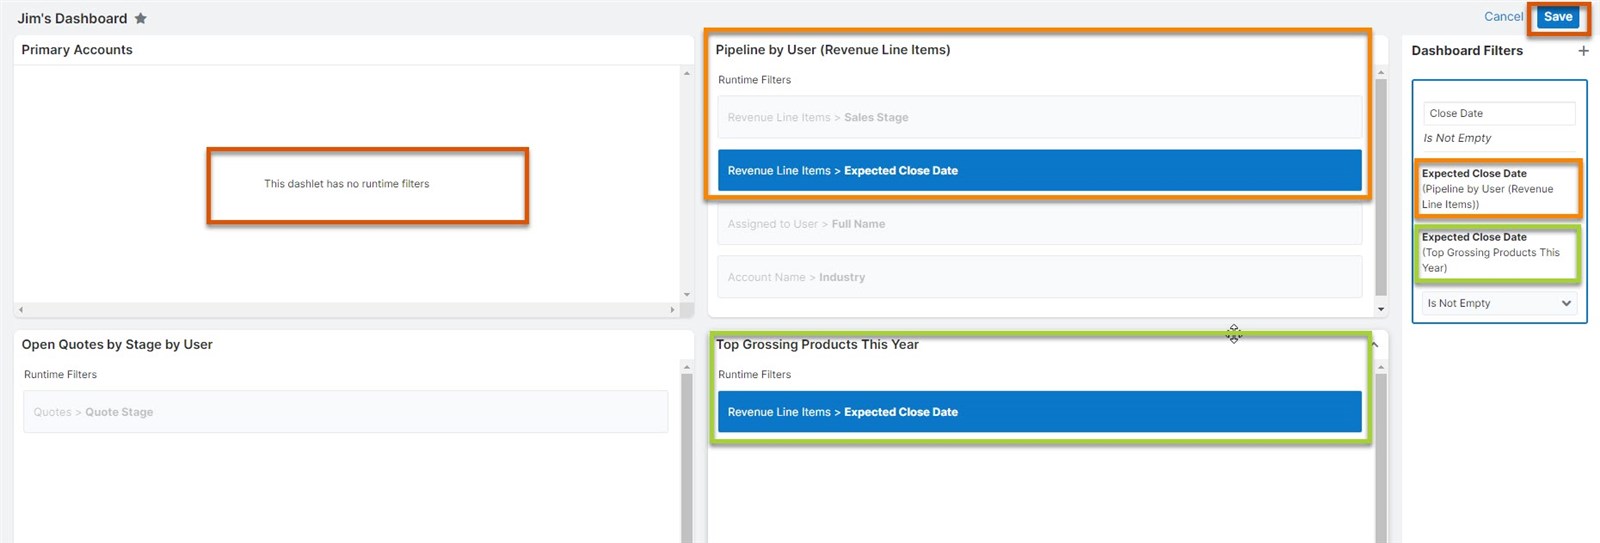Click vertical scrollbar in Pipeline by User dashlet
This screenshot has width=1600, height=543.
pyautogui.click(x=1381, y=180)
